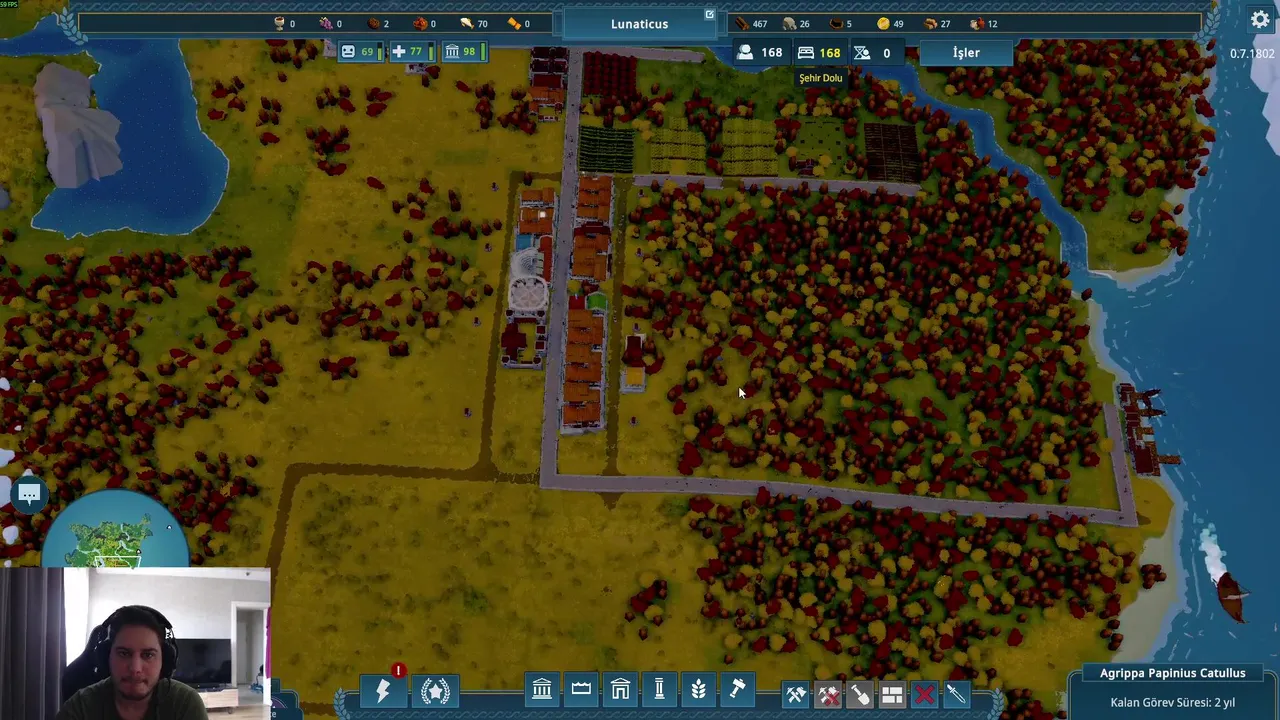Click the version number 0.7.1802
1280x720 pixels.
click(x=1252, y=54)
